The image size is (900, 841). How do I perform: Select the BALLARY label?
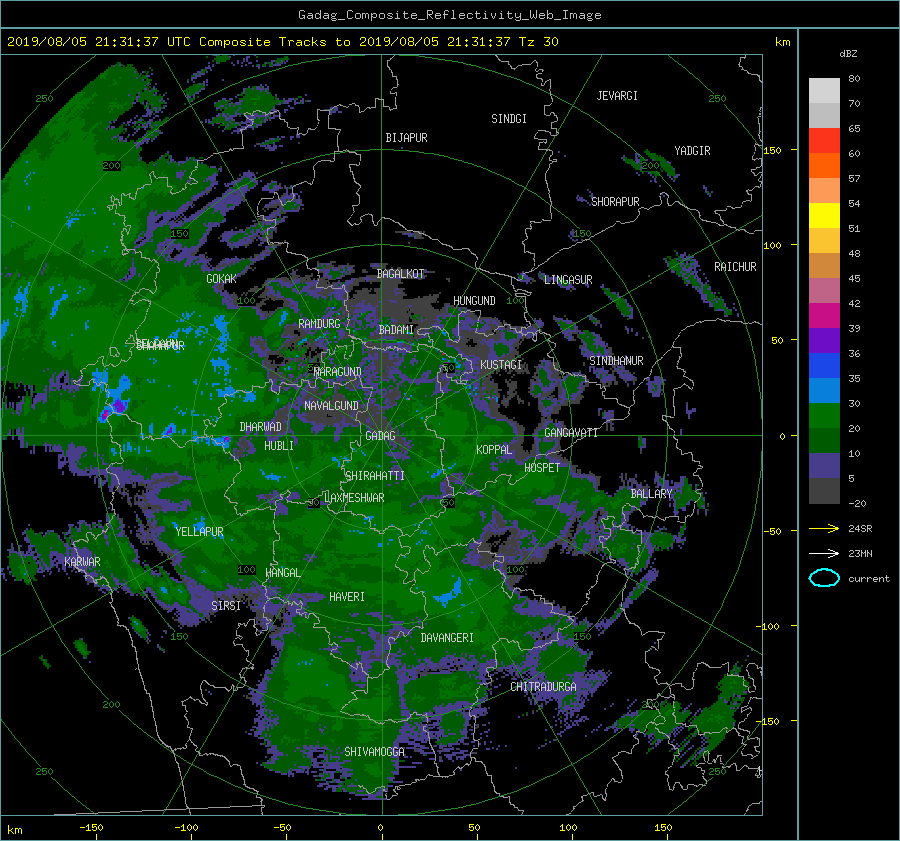click(651, 494)
